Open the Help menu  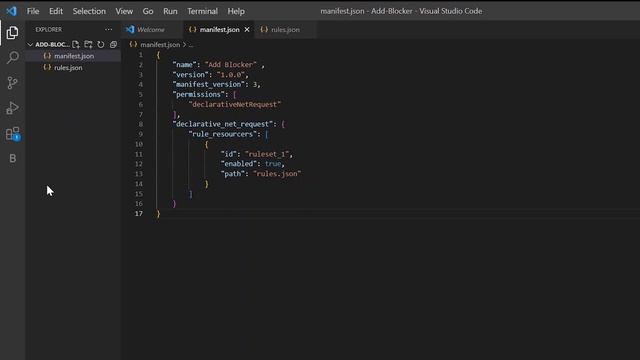pos(236,11)
